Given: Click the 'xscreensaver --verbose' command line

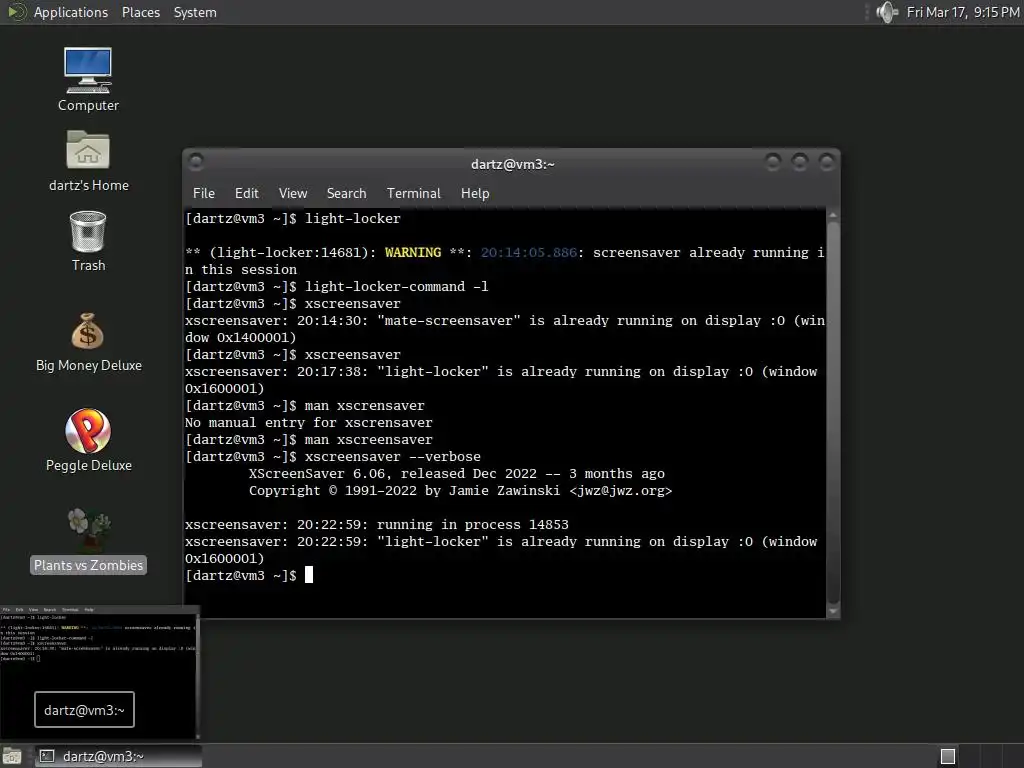Looking at the screenshot, I should (332, 456).
